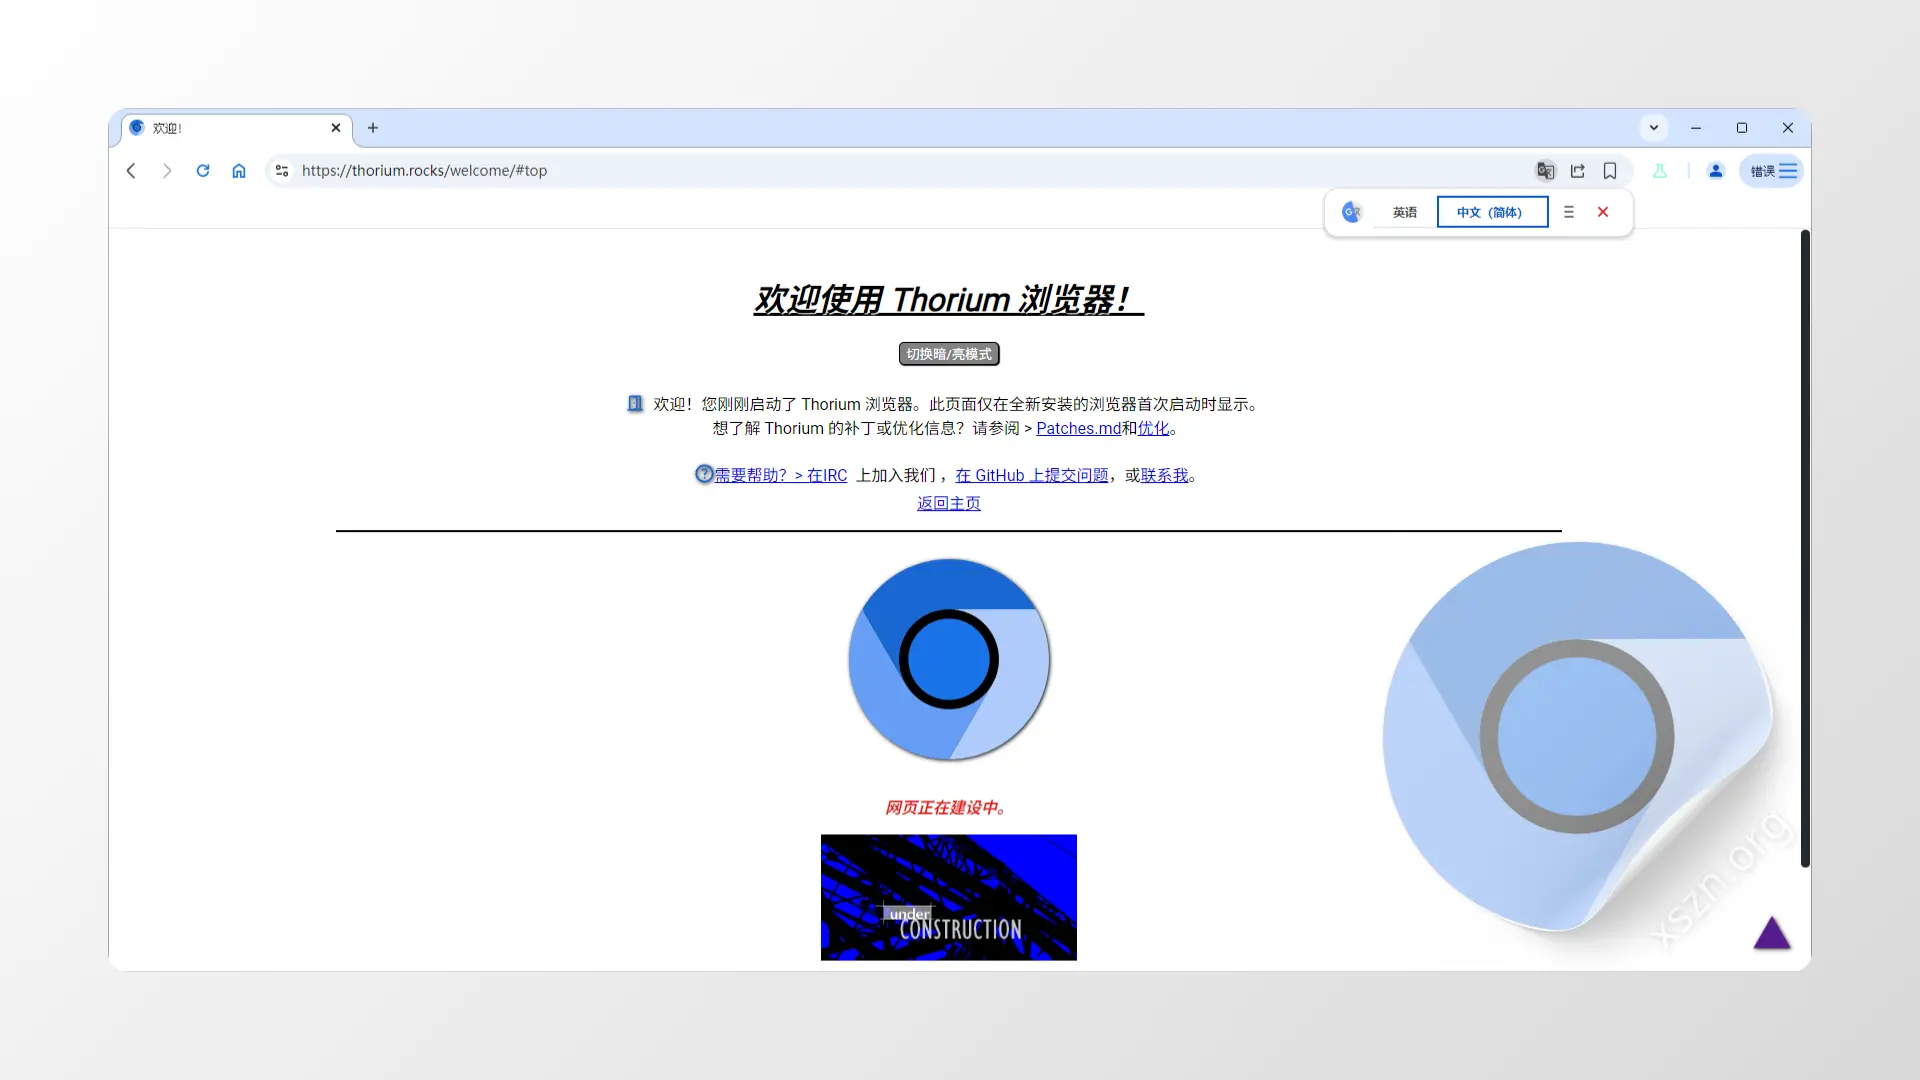Open a new tab with the plus button
This screenshot has width=1920, height=1080.
373,128
